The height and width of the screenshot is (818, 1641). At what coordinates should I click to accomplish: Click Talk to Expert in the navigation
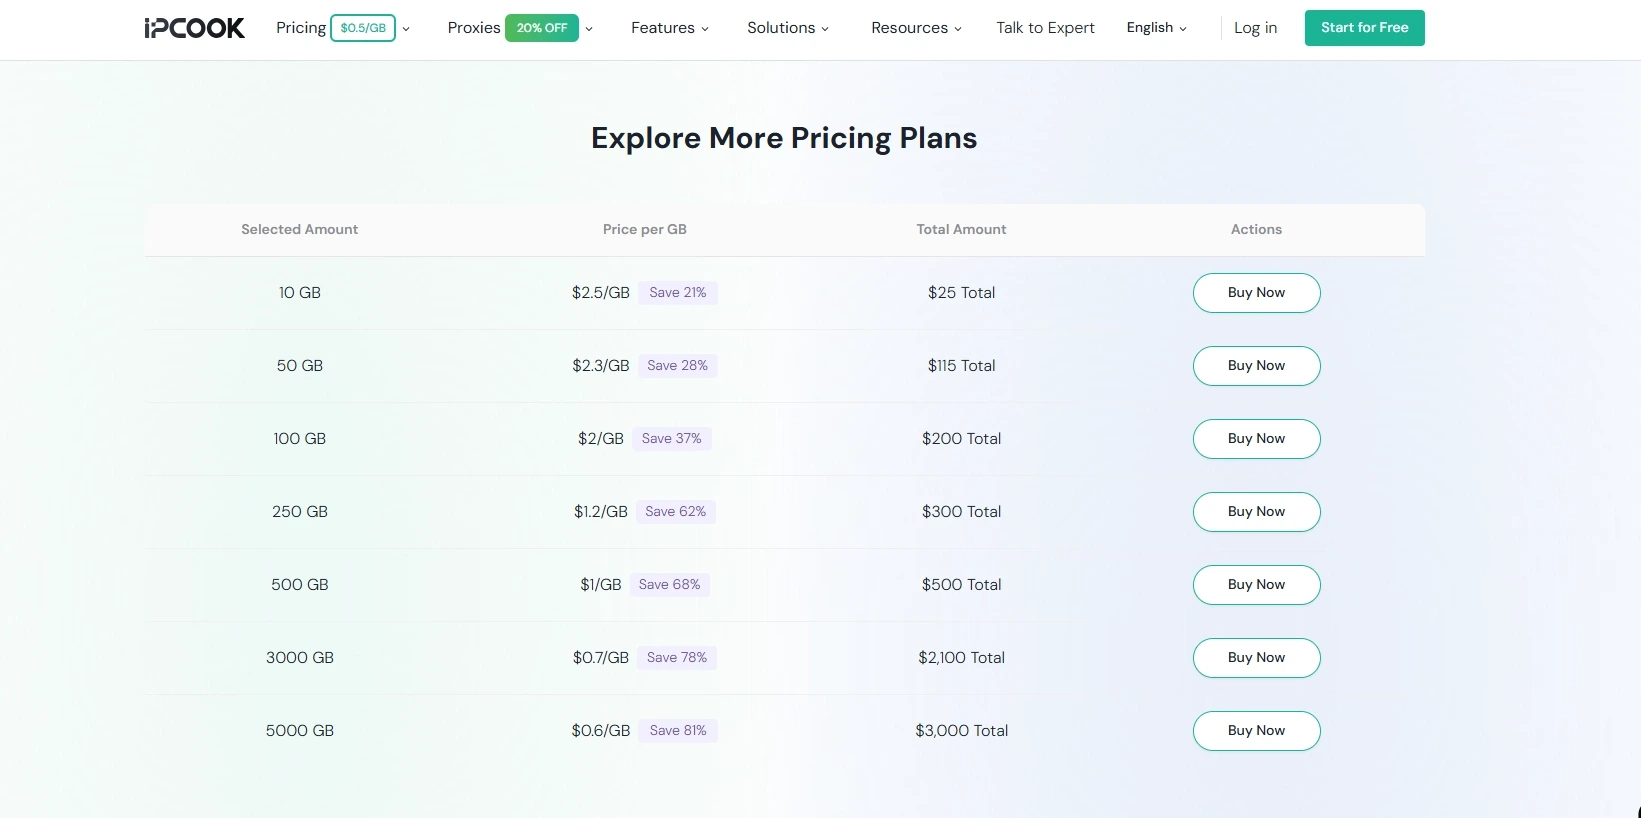click(x=1044, y=28)
